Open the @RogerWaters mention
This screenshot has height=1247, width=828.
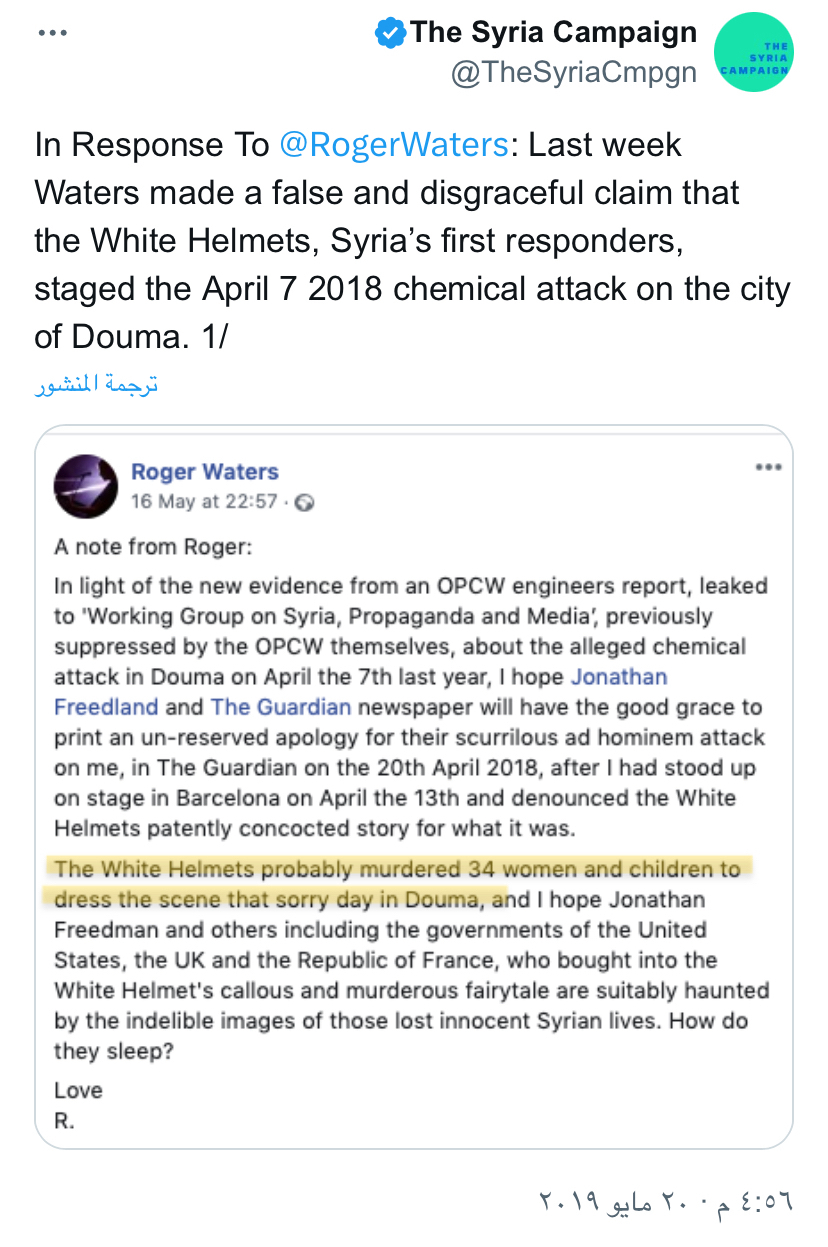coord(394,146)
